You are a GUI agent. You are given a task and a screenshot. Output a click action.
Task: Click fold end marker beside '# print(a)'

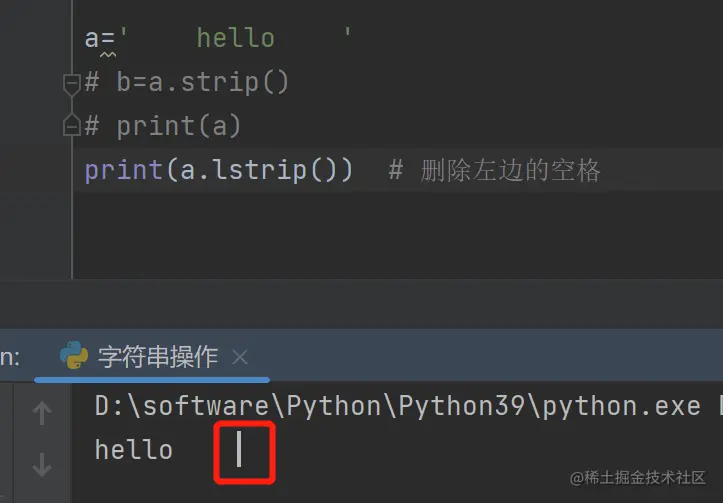tap(71, 125)
